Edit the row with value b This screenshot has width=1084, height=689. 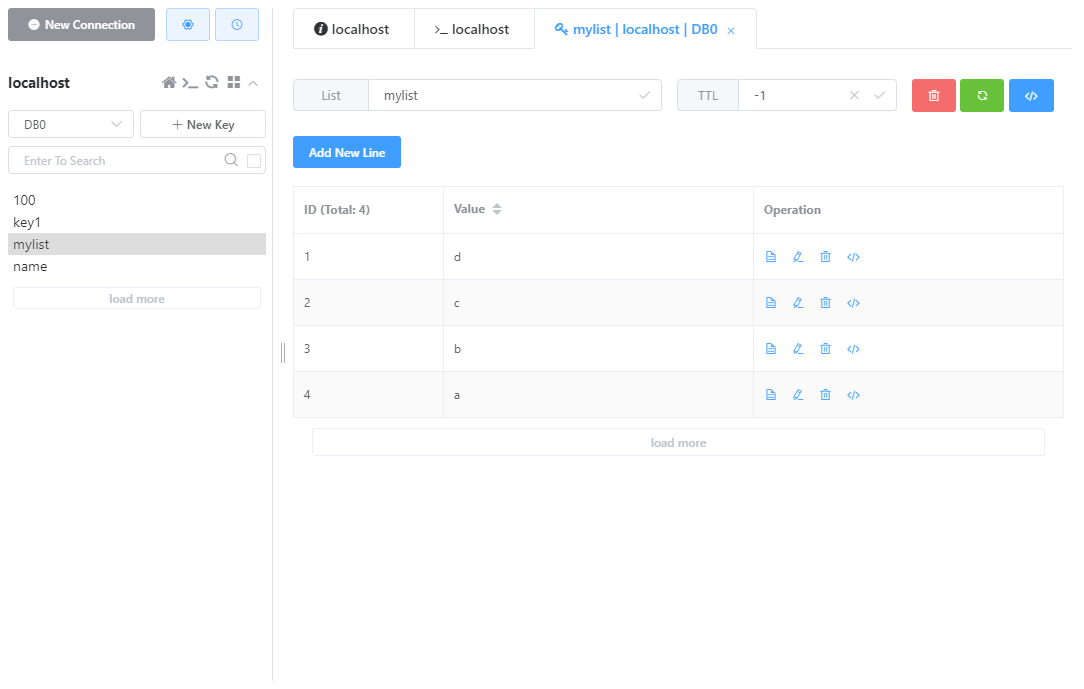(798, 349)
